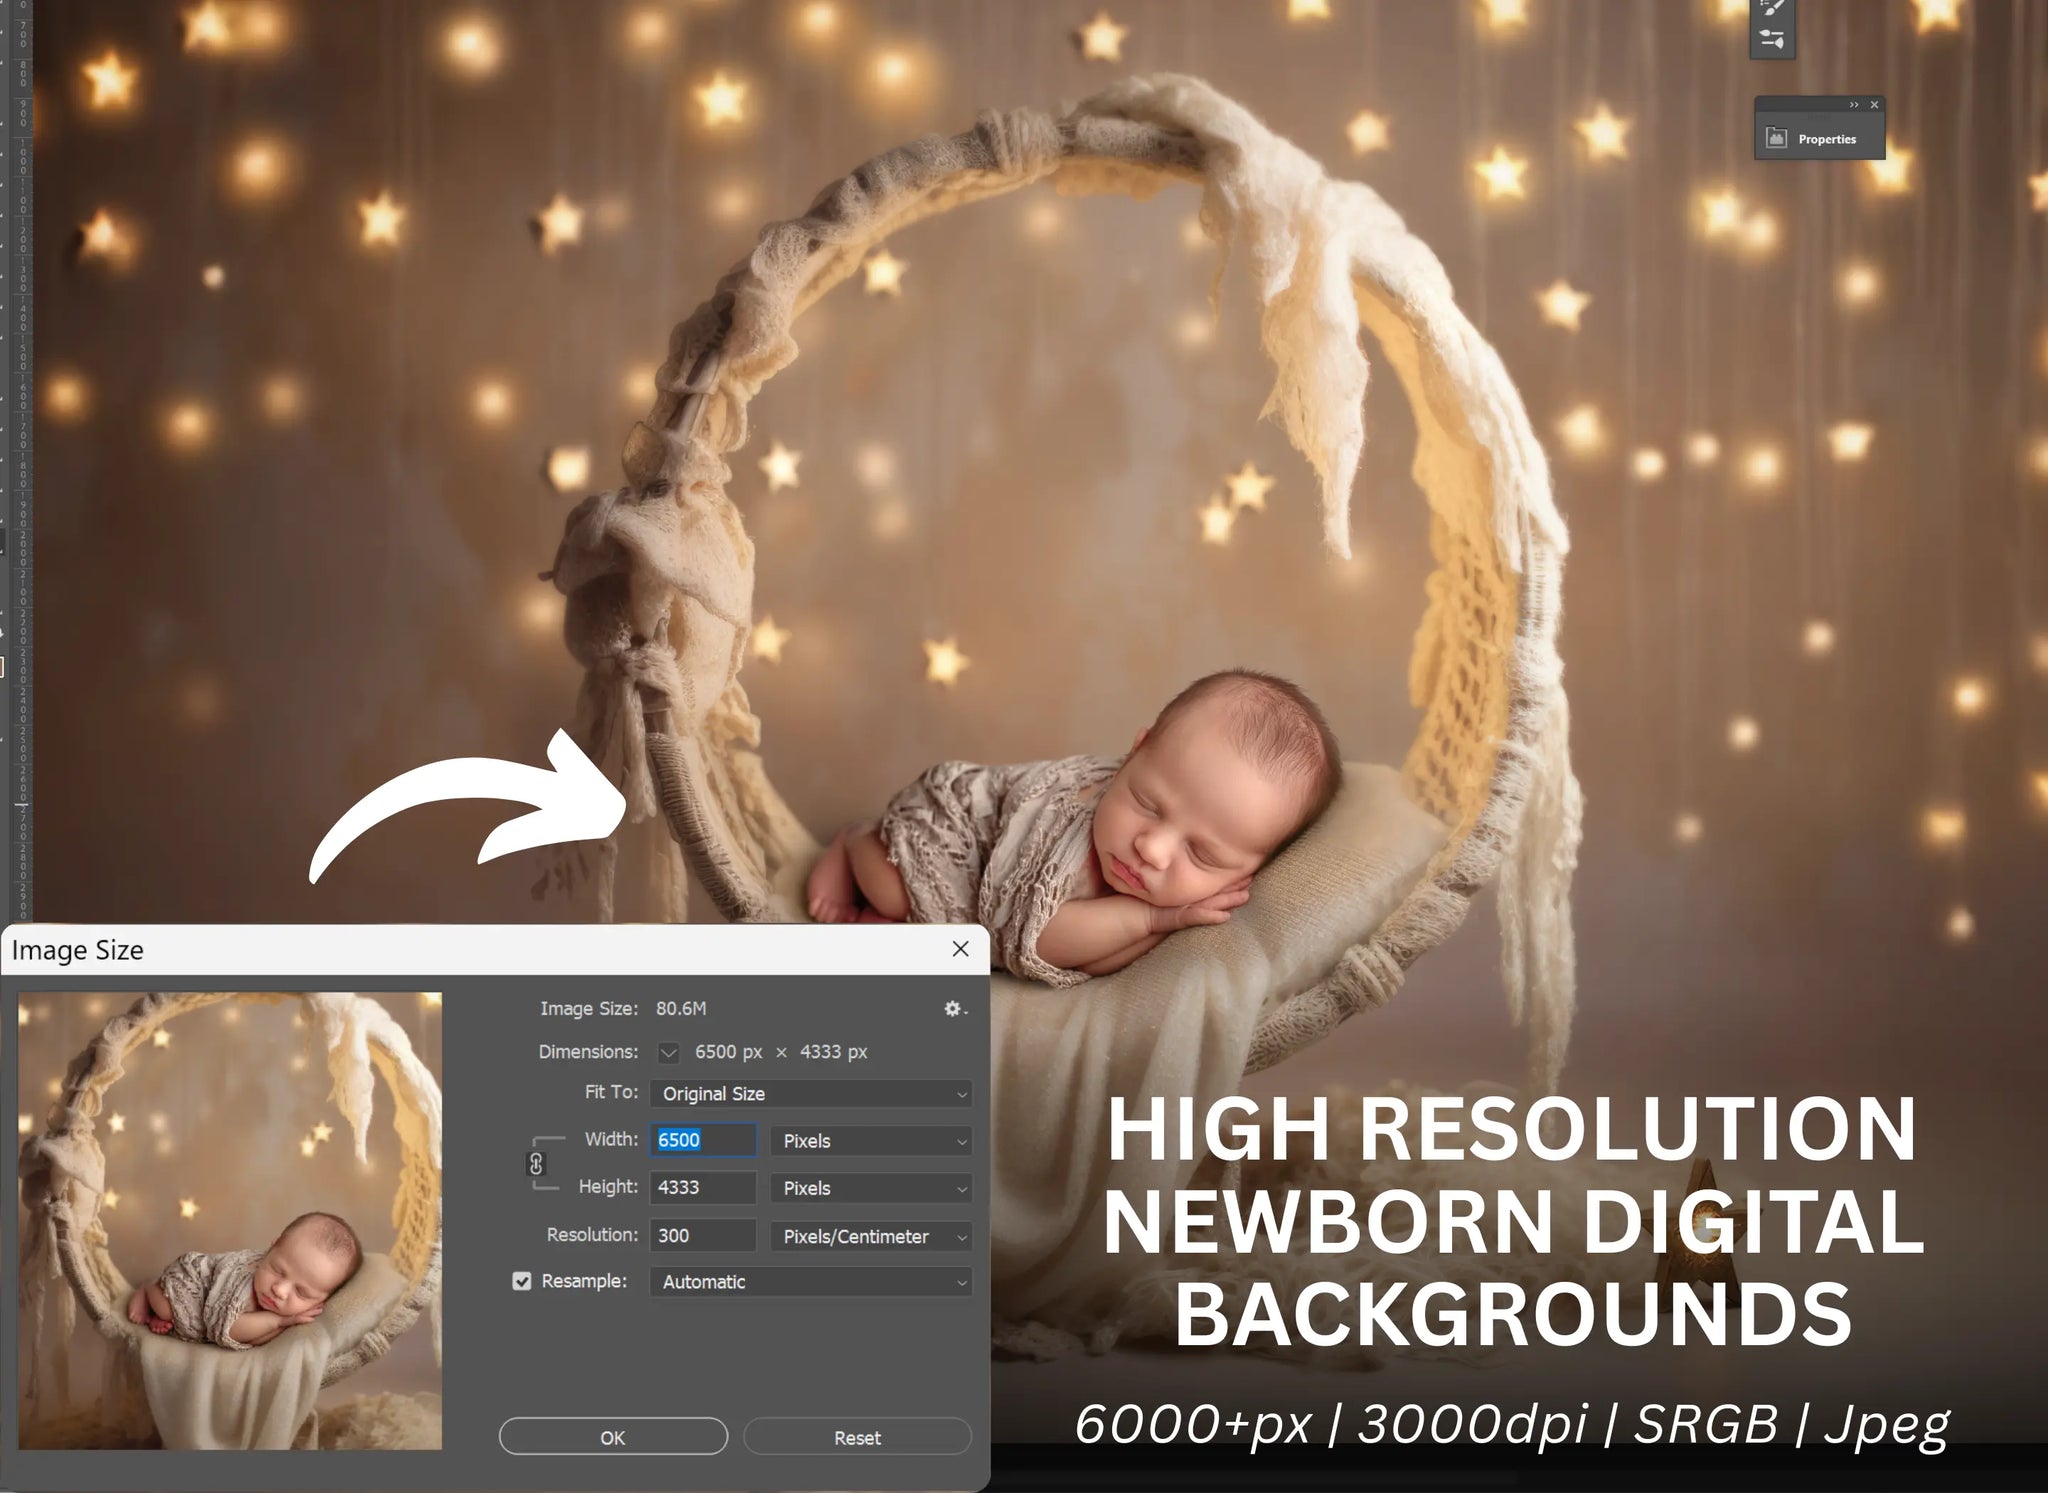This screenshot has width=2048, height=1493.
Task: Uncheck the Resample checkbox
Action: coord(522,1281)
